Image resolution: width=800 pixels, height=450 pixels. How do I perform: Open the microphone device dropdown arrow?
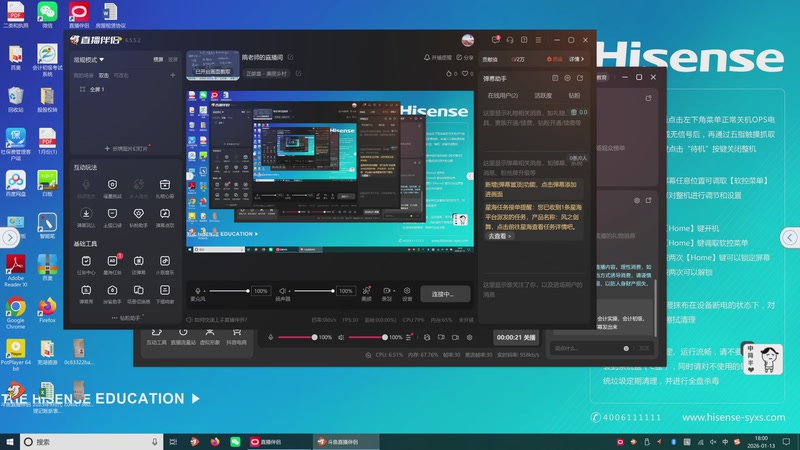[204, 291]
